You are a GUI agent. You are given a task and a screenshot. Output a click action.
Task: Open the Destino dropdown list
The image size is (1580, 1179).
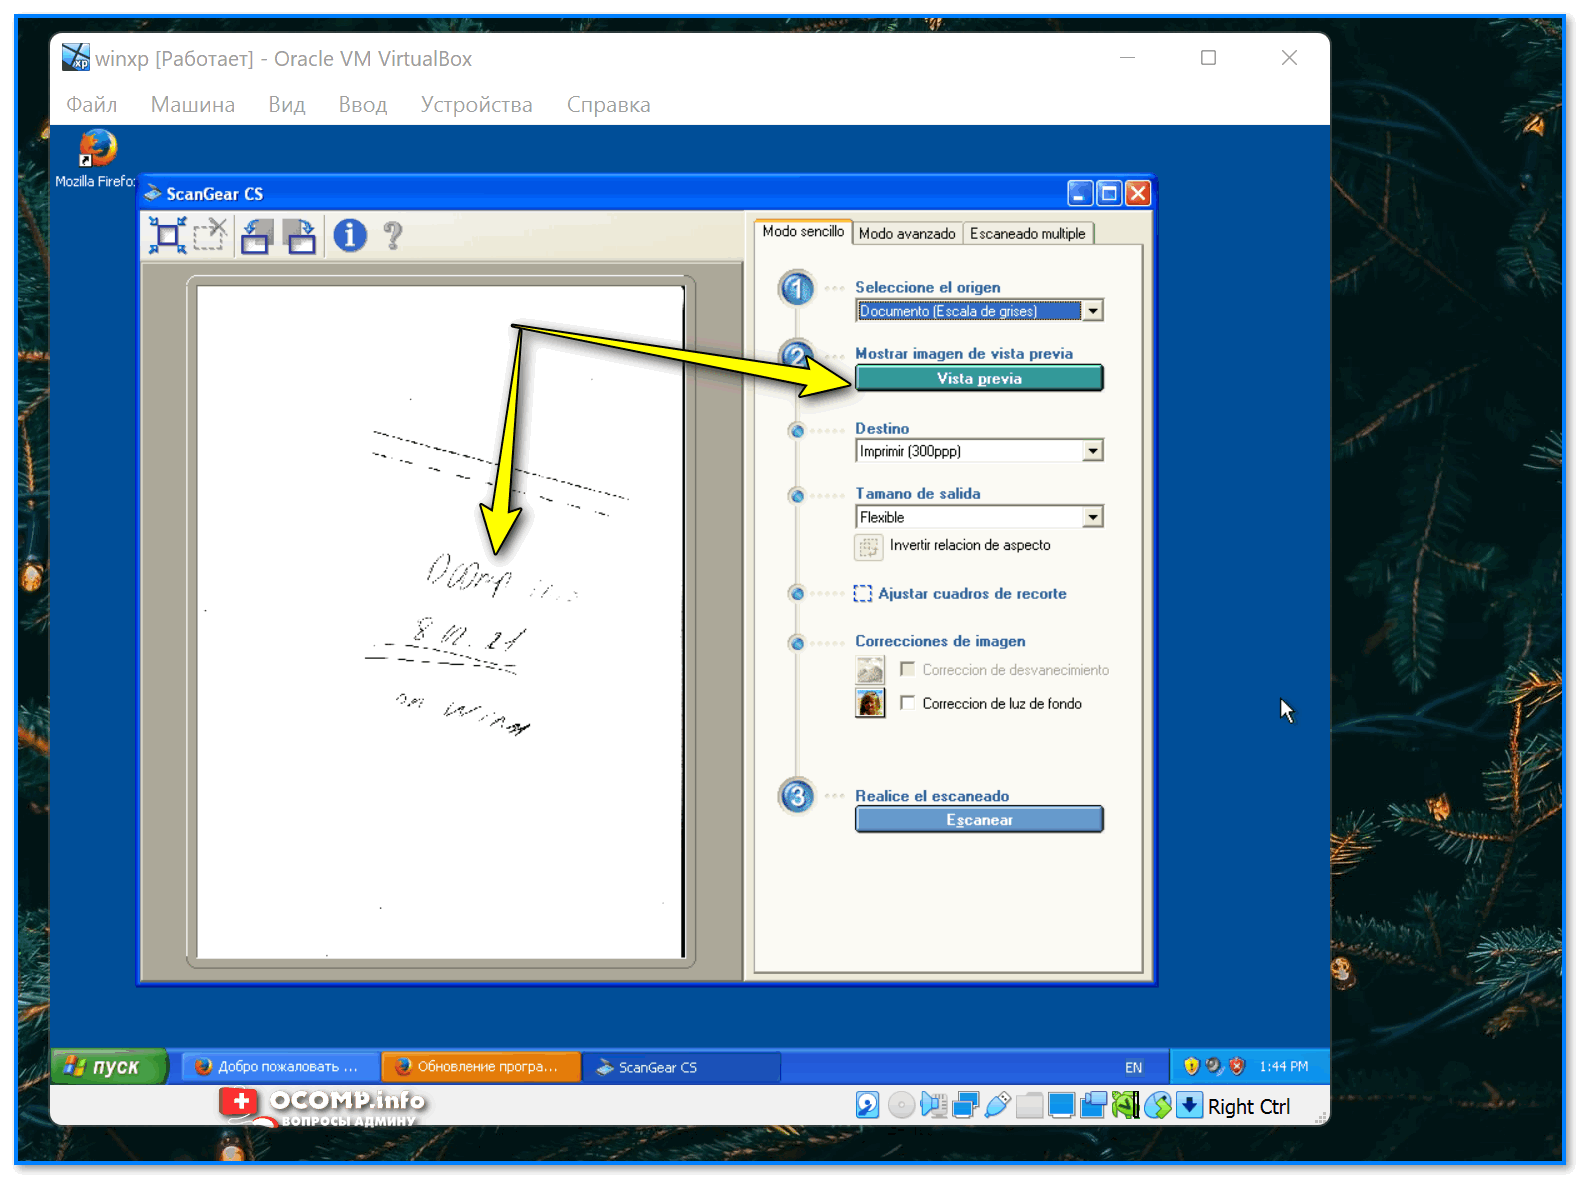pos(1093,451)
